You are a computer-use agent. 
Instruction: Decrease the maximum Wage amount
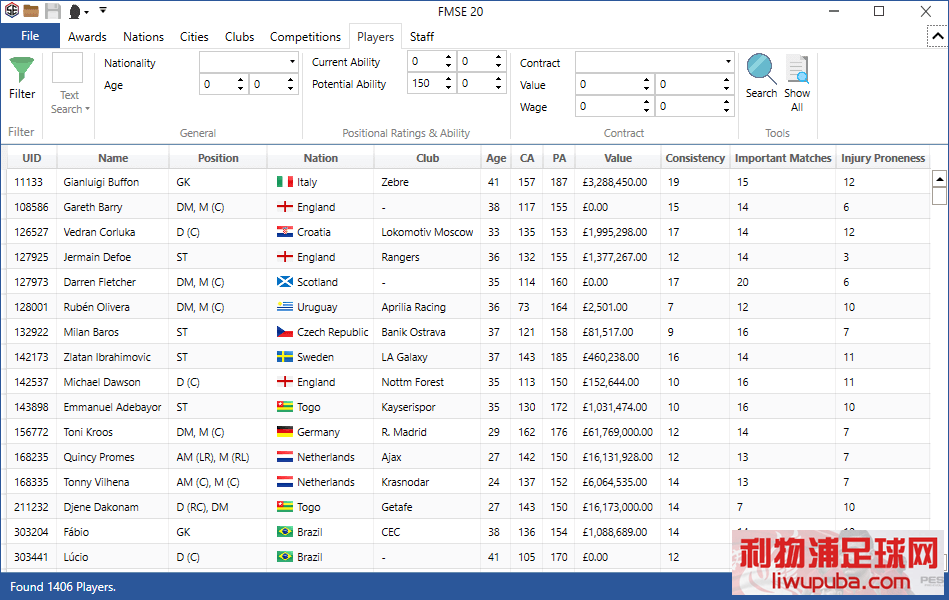[x=726, y=110]
